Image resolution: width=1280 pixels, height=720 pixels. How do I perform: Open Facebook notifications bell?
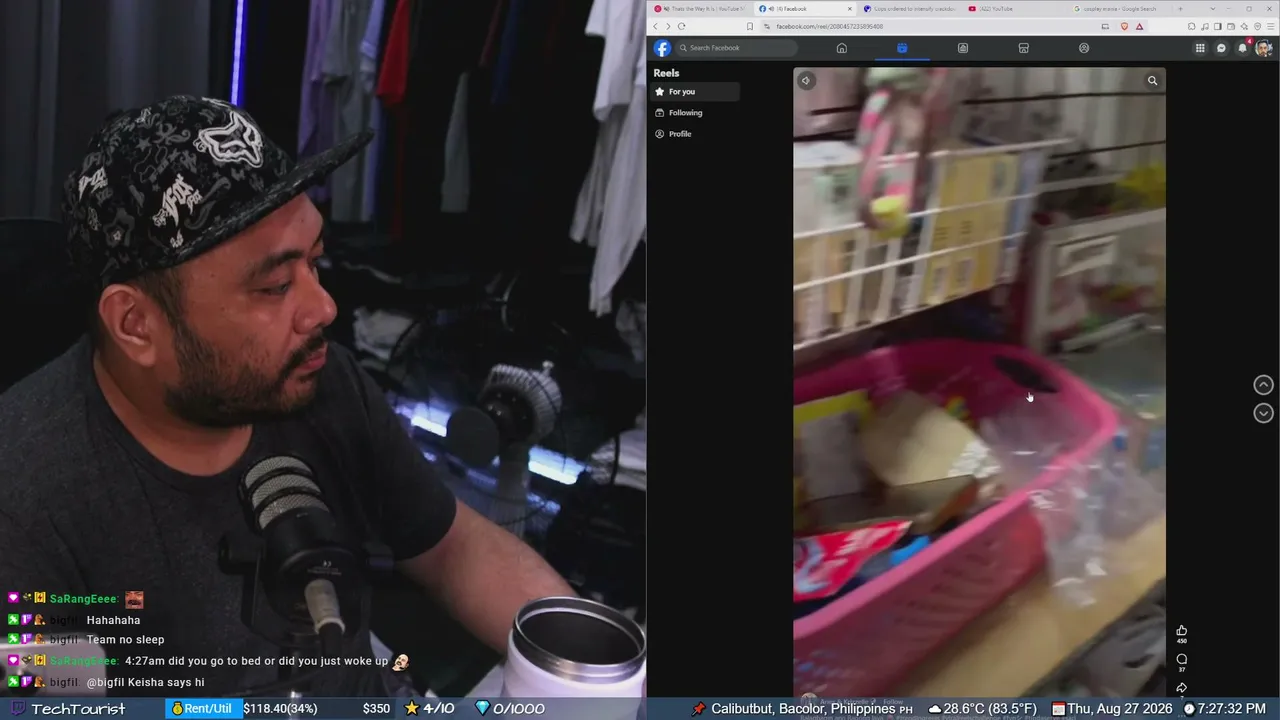[x=1243, y=48]
